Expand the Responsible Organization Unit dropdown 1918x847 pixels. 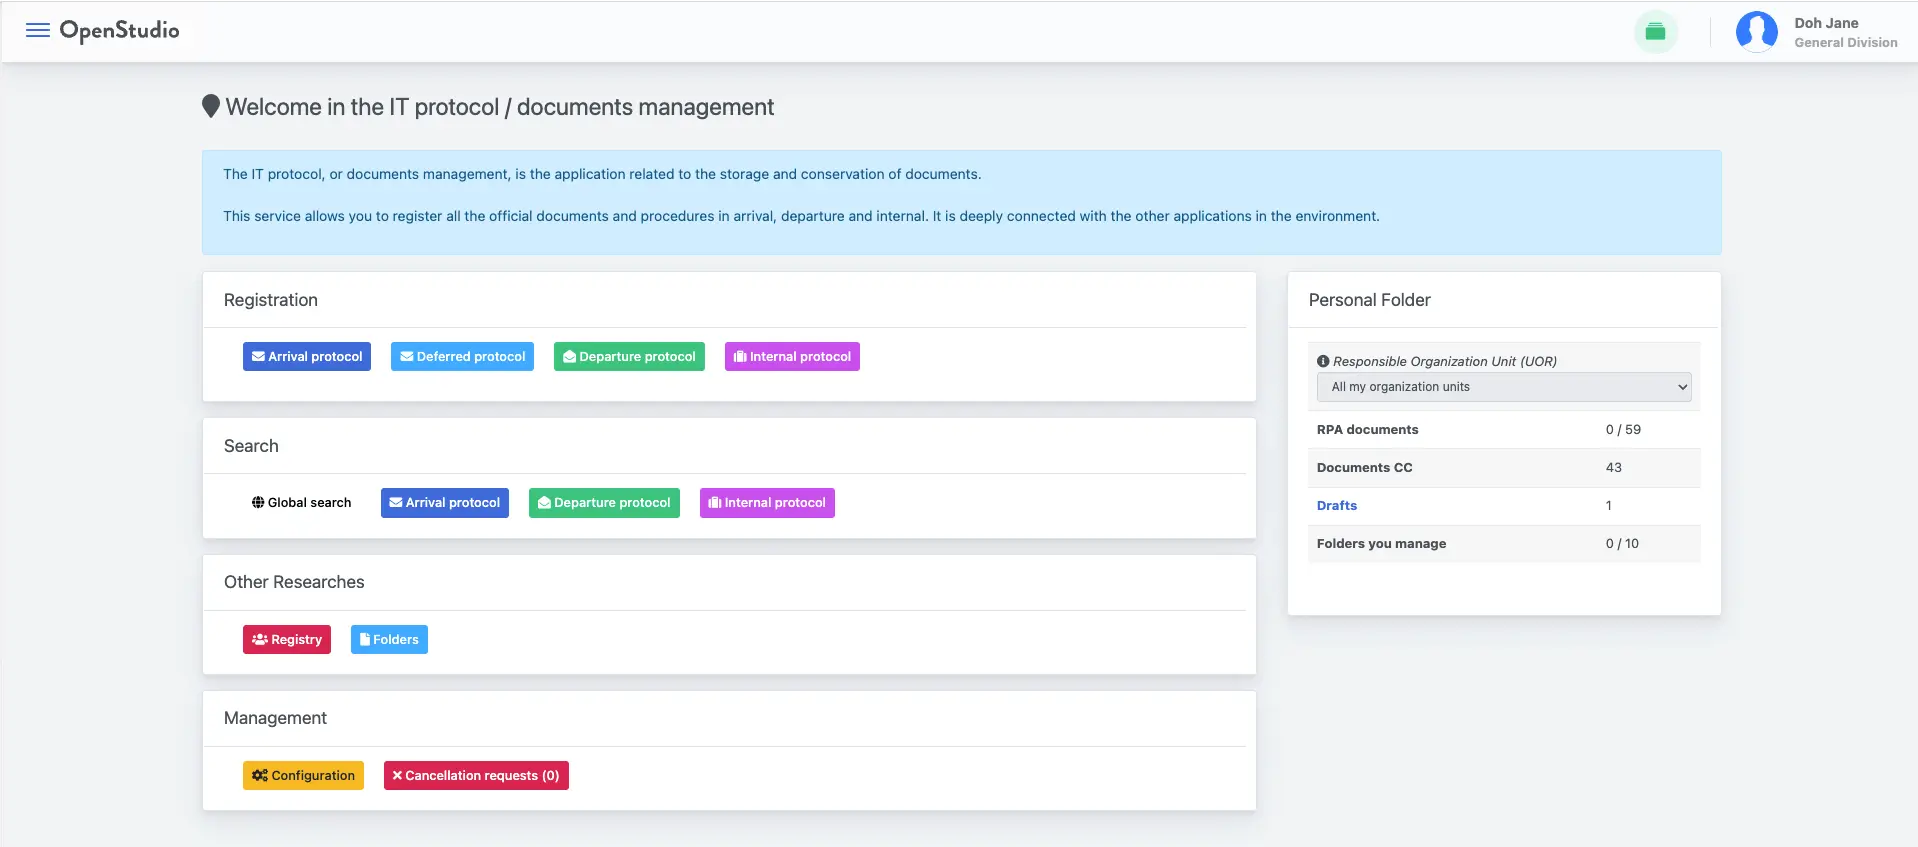coord(1504,387)
